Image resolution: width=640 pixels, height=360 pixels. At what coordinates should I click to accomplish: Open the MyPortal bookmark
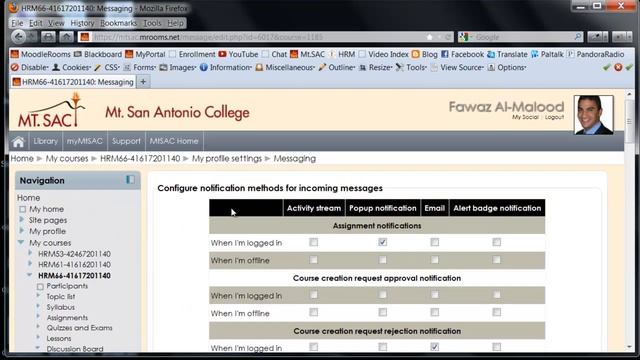[145, 54]
